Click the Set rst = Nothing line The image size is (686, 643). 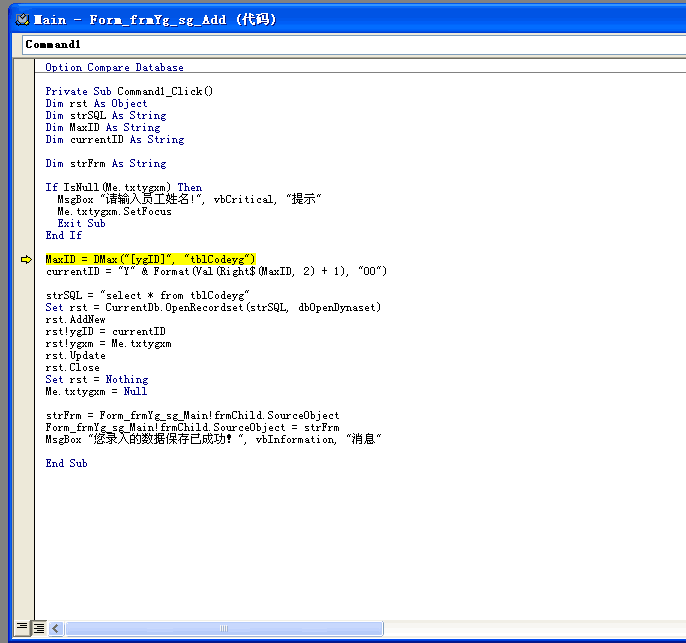[97, 380]
